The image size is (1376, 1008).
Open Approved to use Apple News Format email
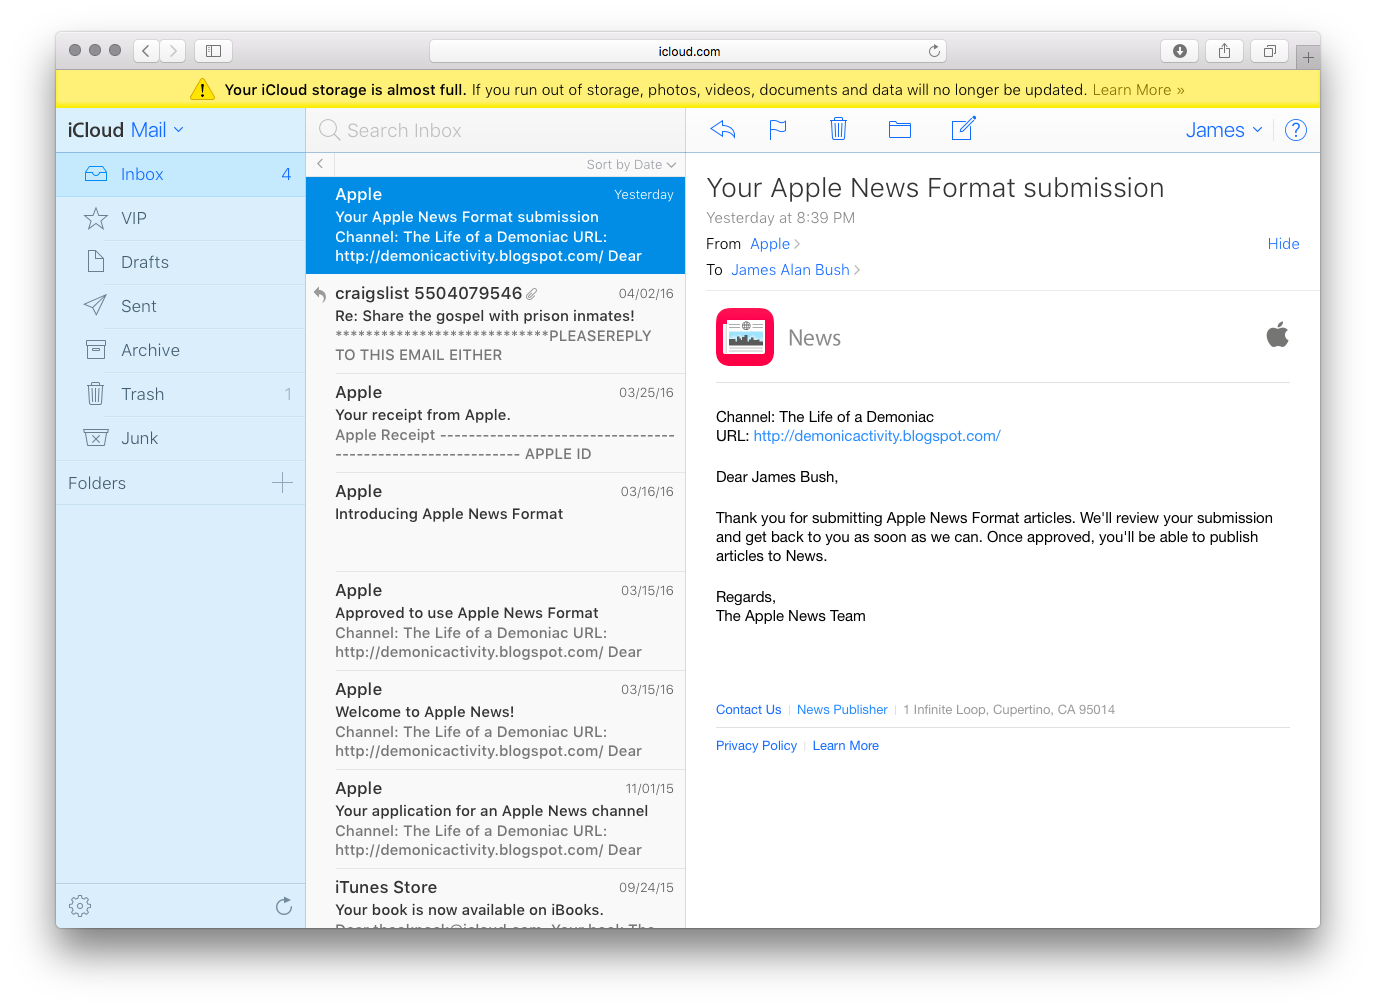click(x=495, y=621)
